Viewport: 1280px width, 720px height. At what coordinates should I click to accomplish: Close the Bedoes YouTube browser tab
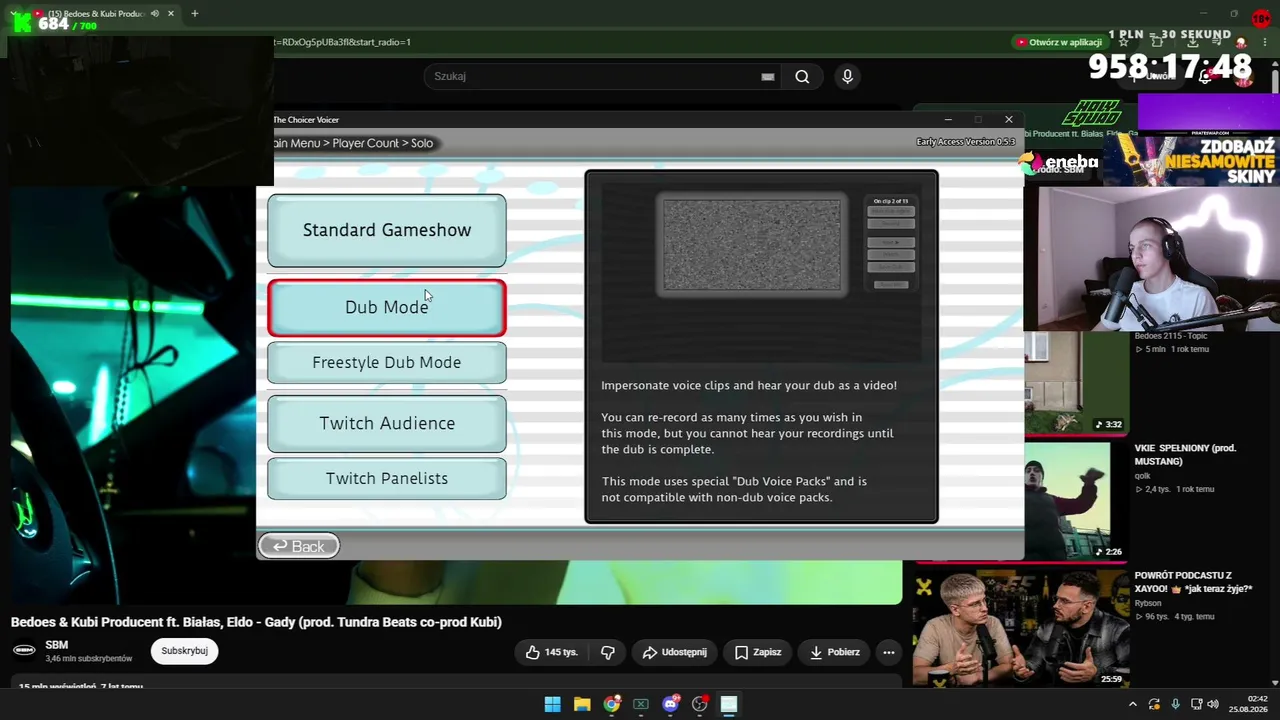point(171,14)
